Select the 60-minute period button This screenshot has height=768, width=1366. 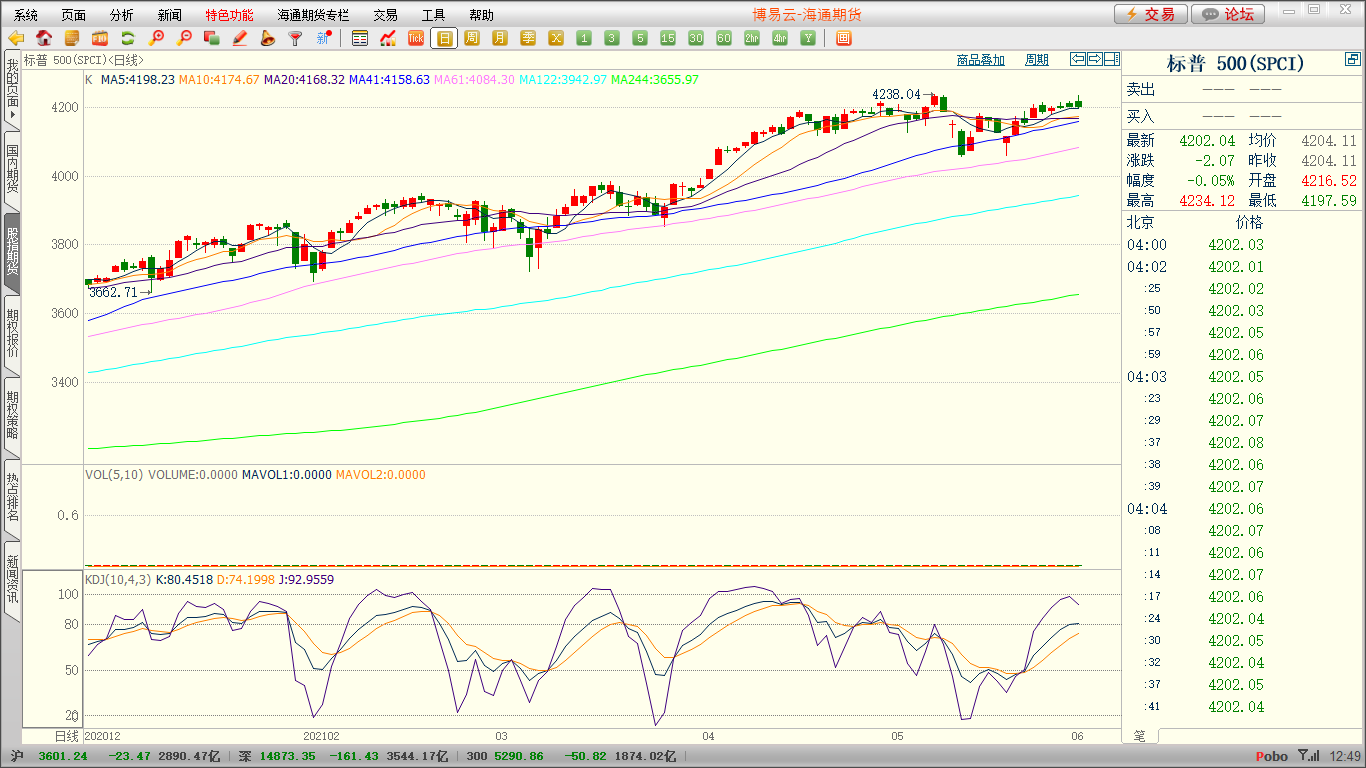pyautogui.click(x=724, y=38)
